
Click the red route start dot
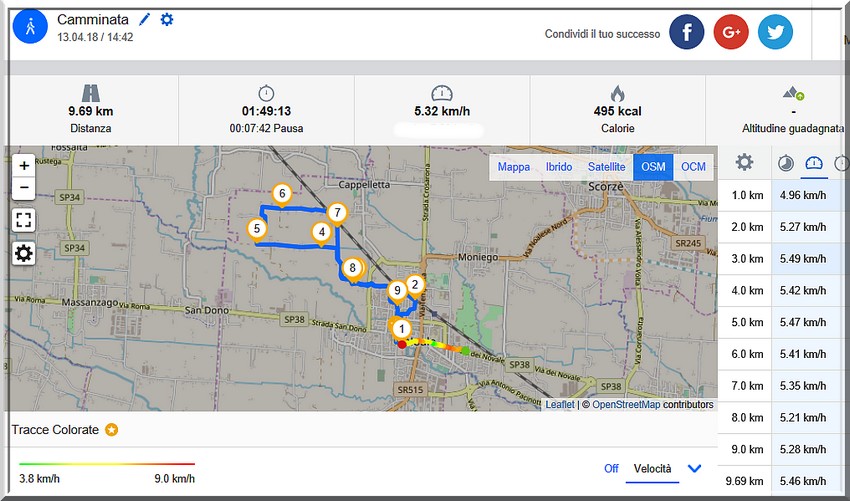pos(402,344)
